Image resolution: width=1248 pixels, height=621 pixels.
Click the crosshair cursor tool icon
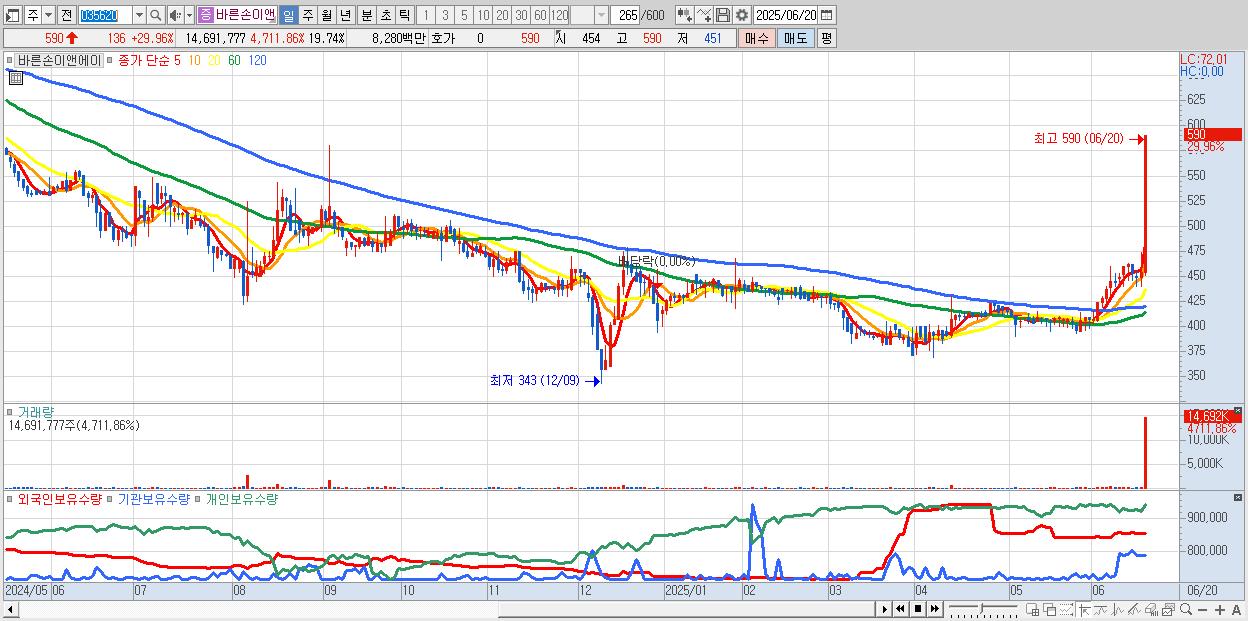click(x=1085, y=609)
